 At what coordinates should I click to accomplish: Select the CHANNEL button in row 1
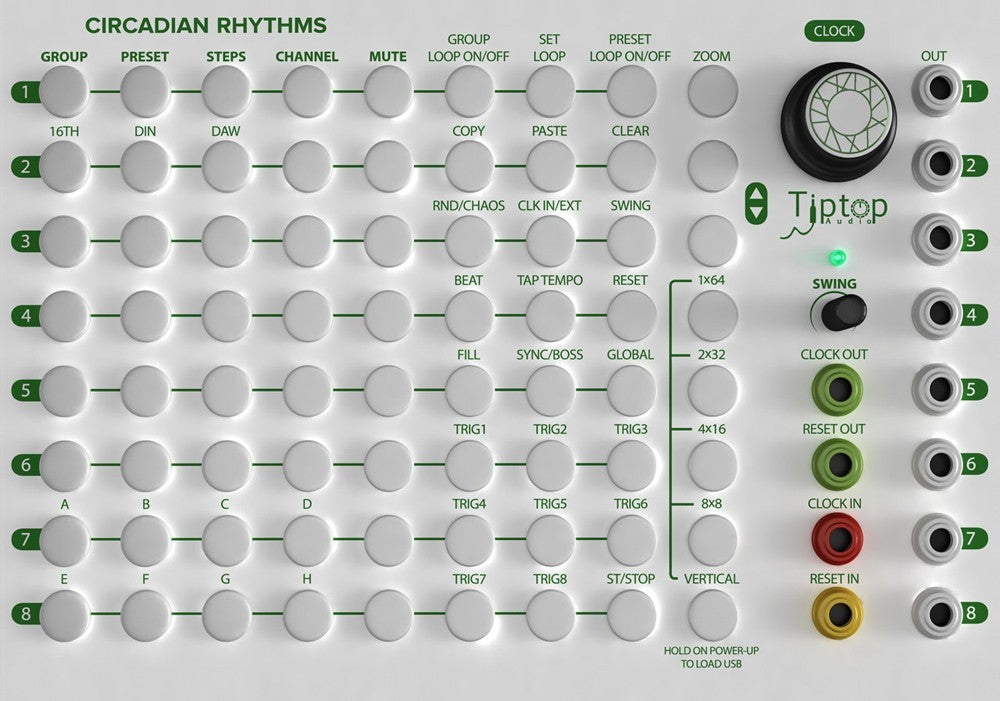[307, 91]
